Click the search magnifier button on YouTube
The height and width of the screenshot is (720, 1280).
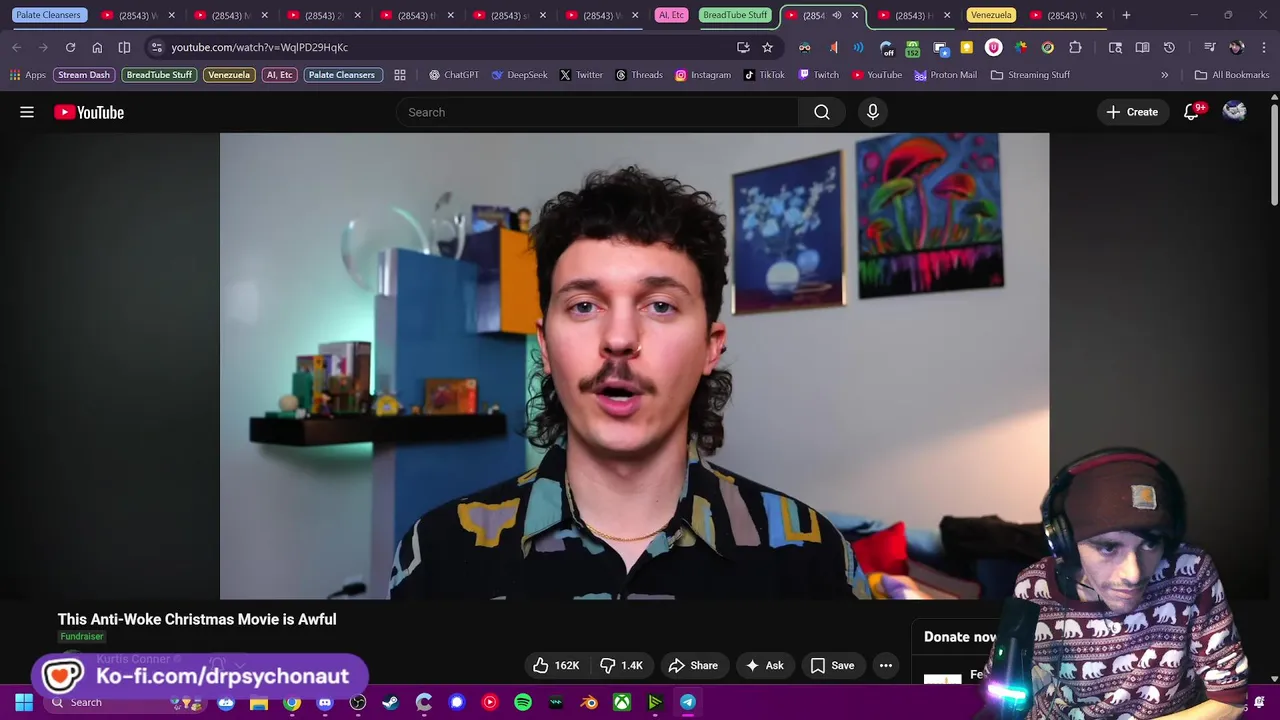822,112
